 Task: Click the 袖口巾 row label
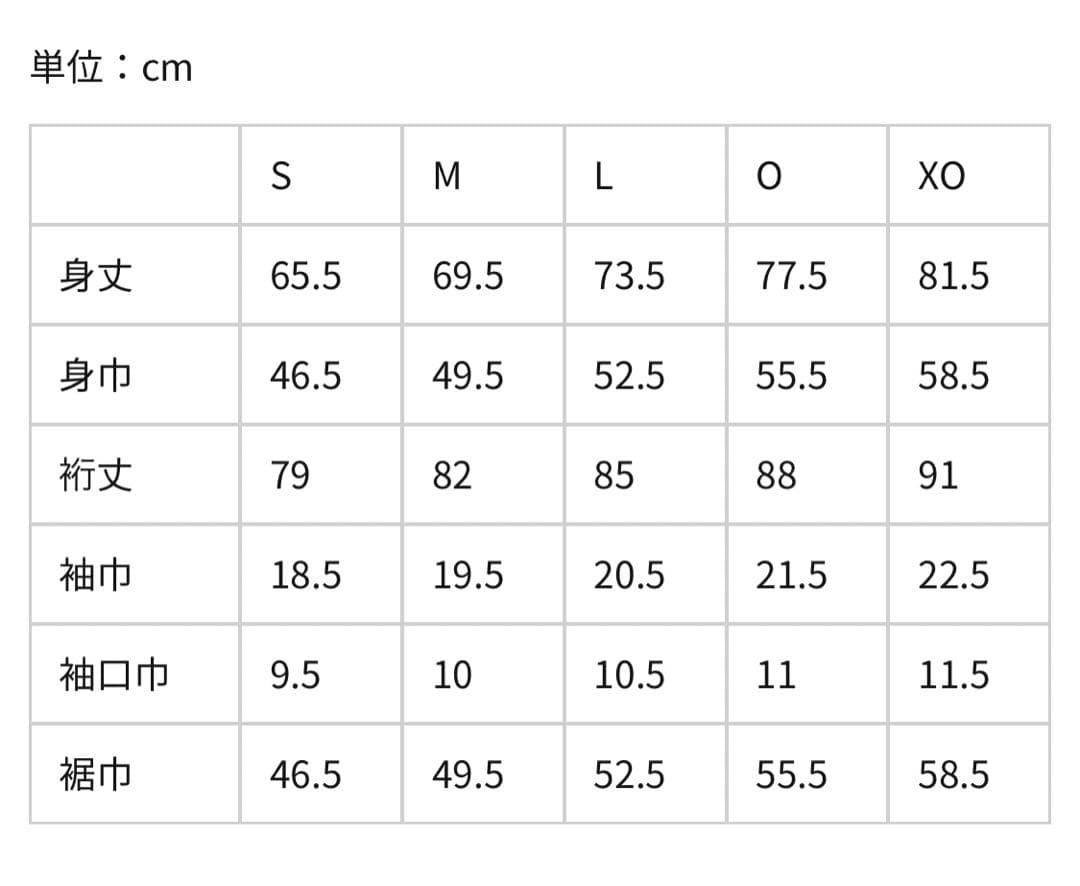[113, 675]
